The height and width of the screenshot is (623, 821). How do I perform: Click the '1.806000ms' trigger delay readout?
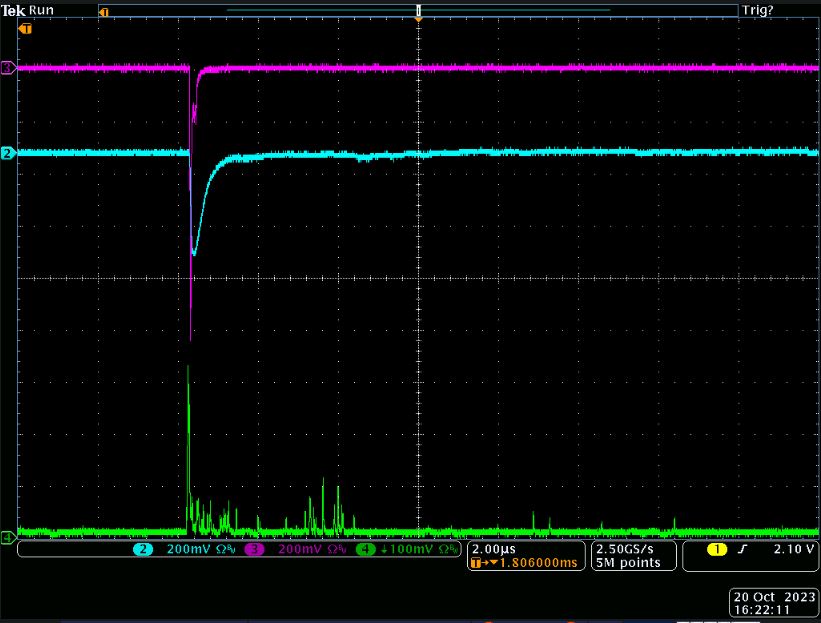(x=538, y=563)
